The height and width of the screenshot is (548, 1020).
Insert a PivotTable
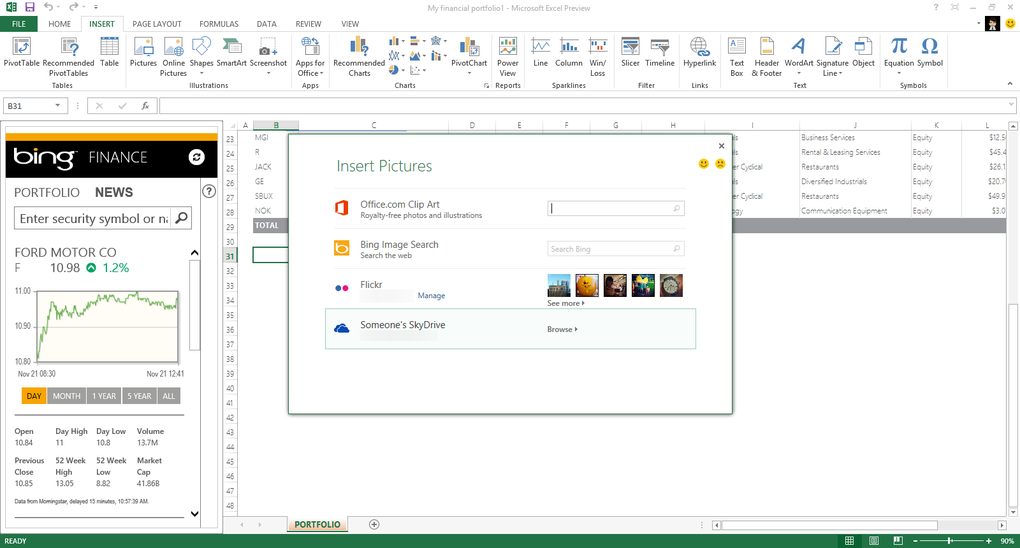coord(21,52)
